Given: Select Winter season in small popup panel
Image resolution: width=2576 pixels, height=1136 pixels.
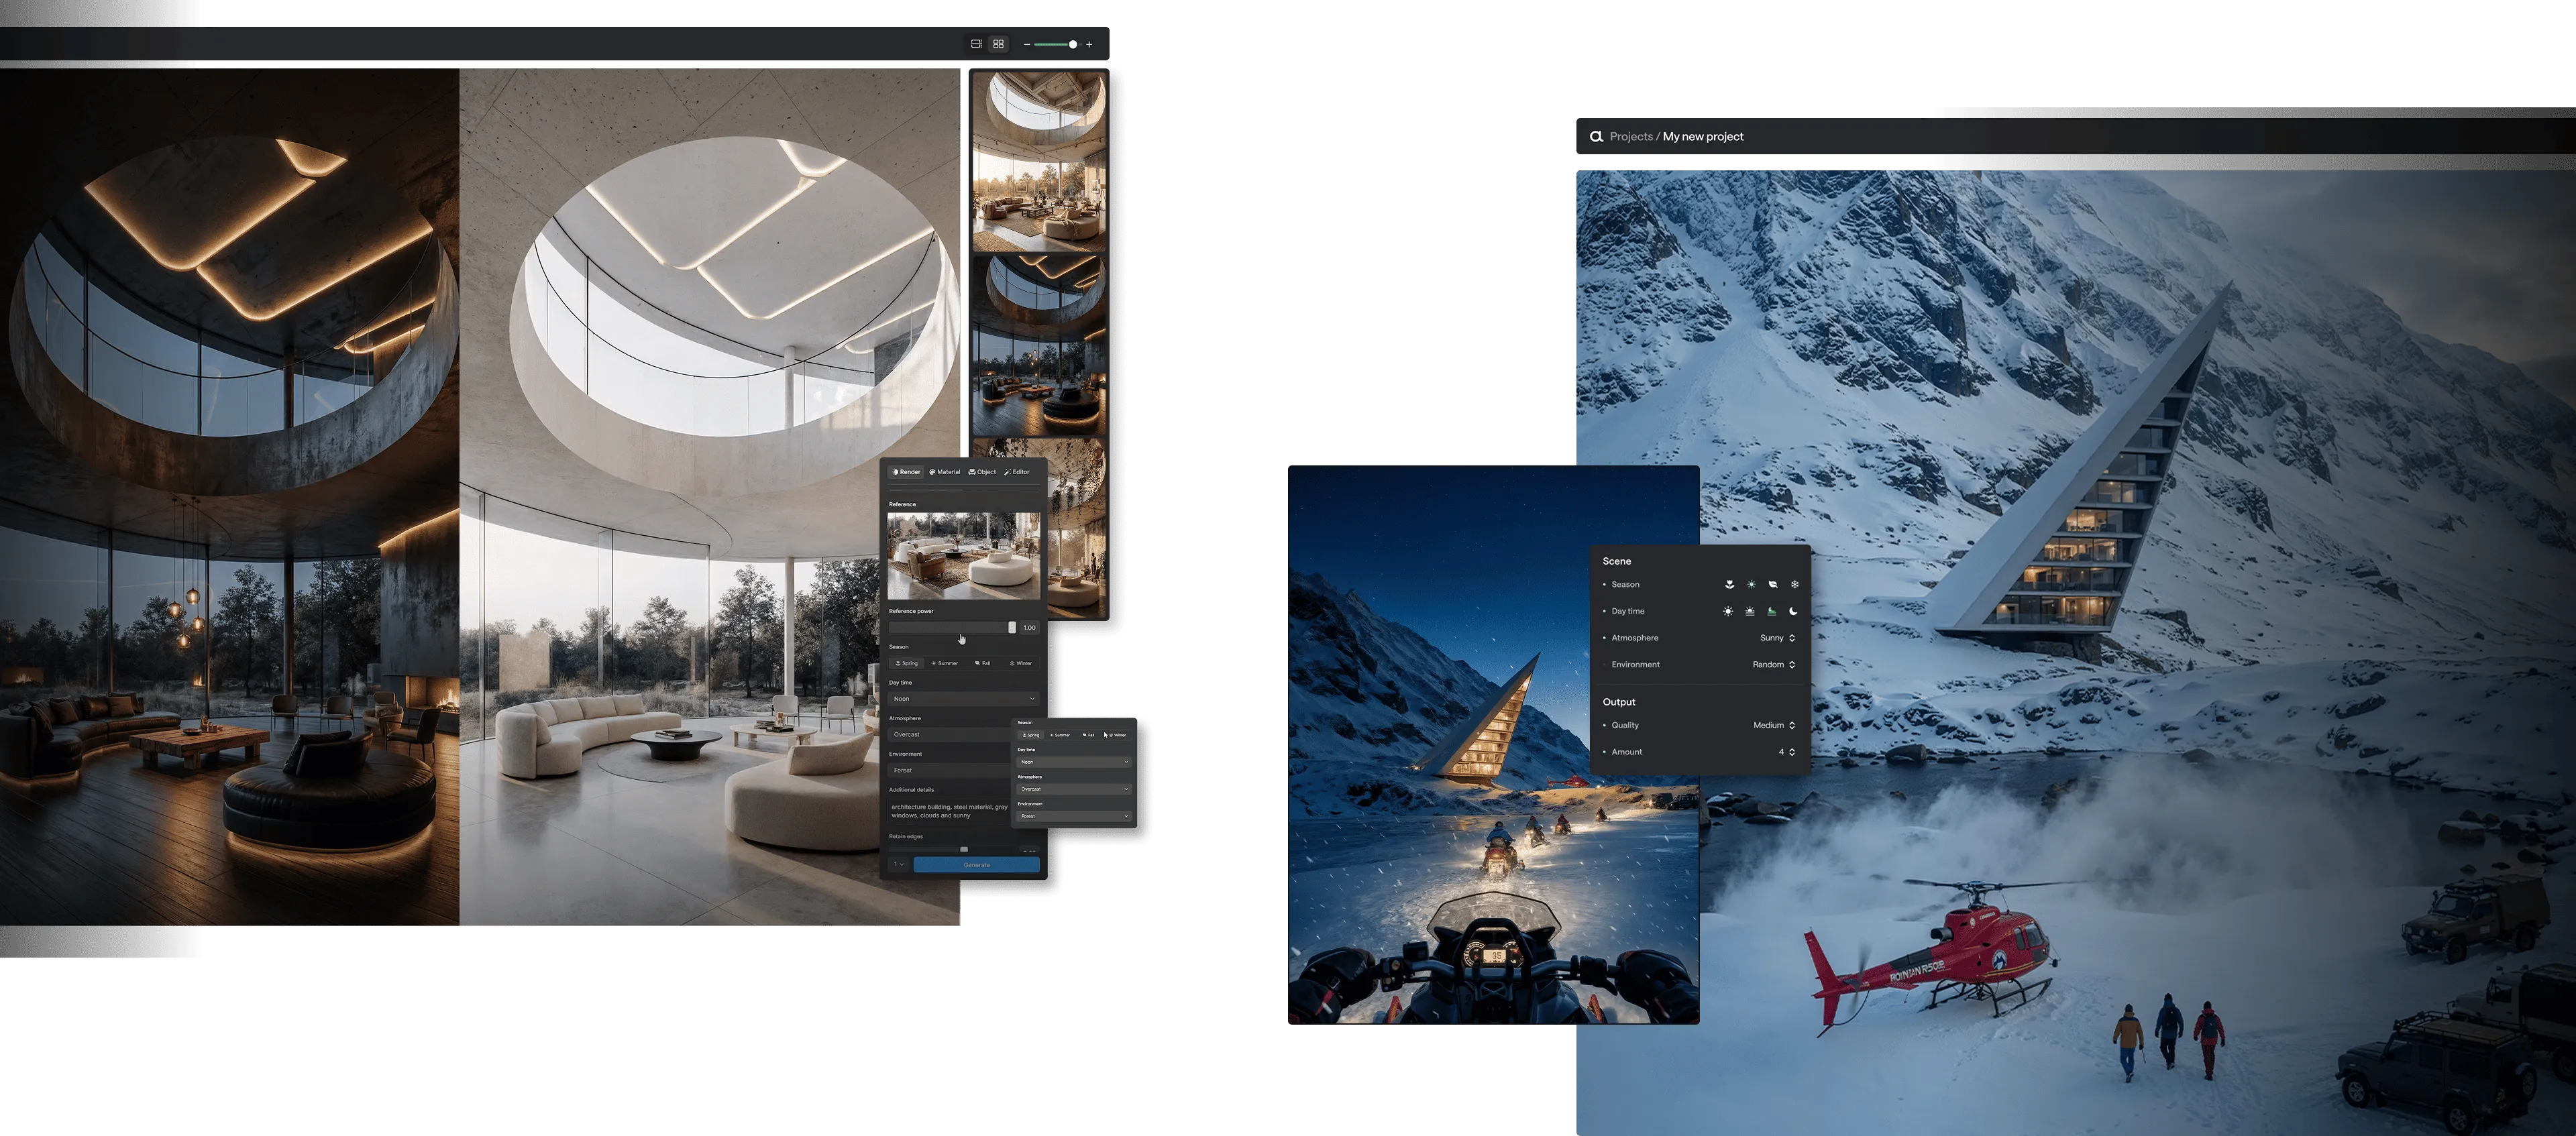Looking at the screenshot, I should tap(1117, 735).
